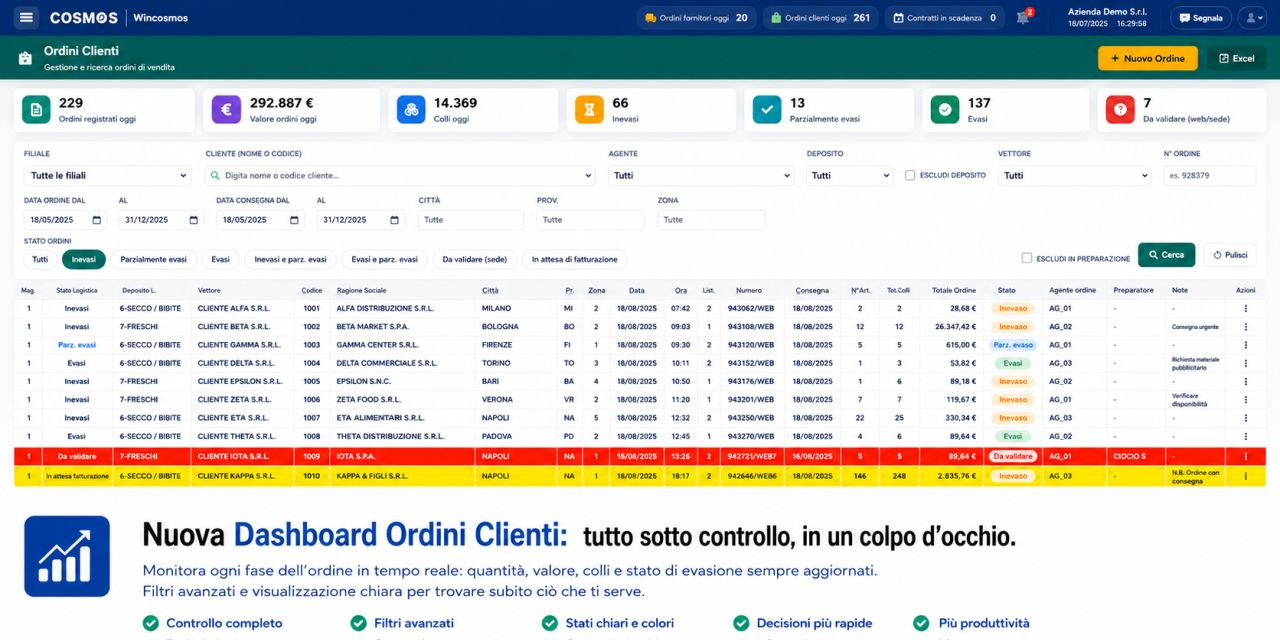Click the Evasi green checkmark icon
Image resolution: width=1280 pixels, height=640 pixels.
944,110
